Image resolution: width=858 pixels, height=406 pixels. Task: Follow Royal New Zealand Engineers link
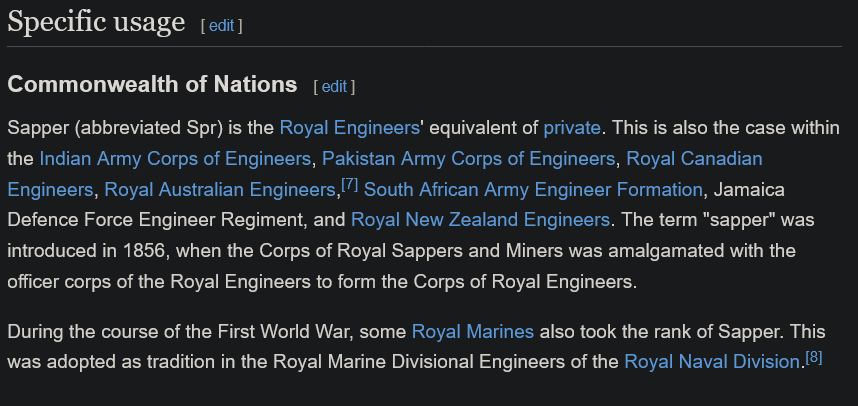click(x=480, y=220)
